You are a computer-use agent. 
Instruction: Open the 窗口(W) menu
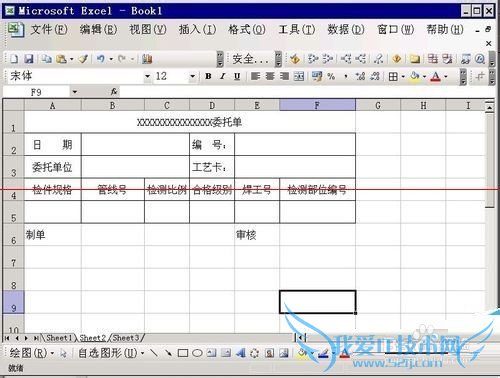tap(395, 30)
